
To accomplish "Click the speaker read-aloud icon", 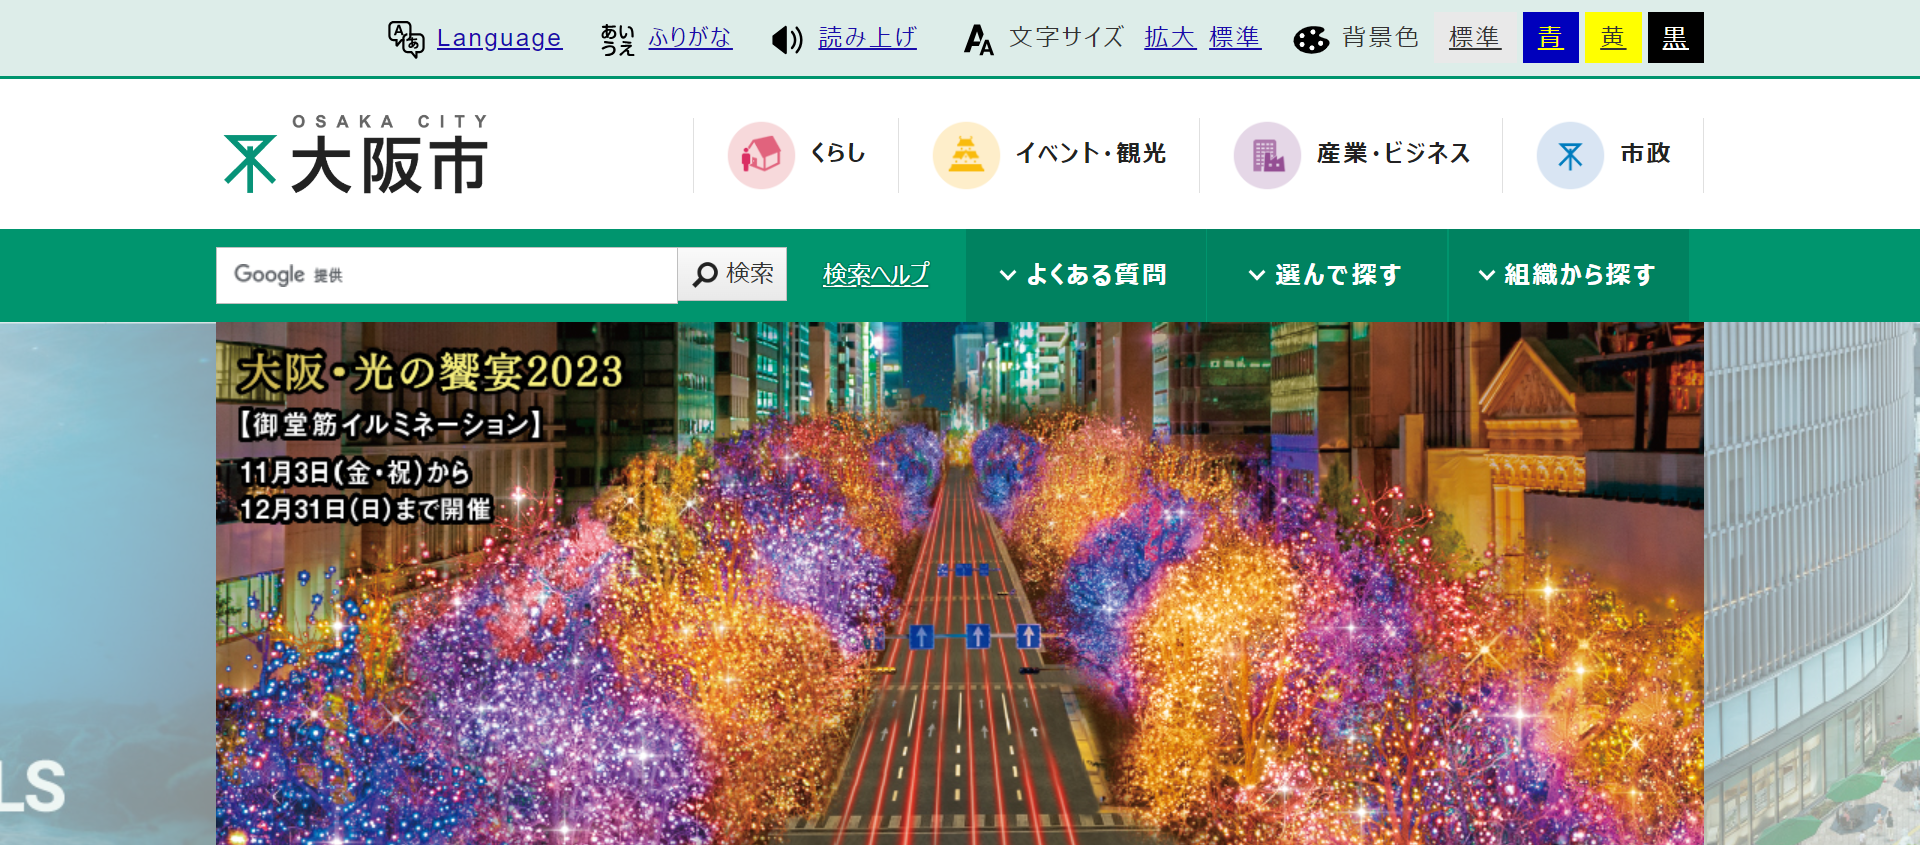I will pos(787,40).
